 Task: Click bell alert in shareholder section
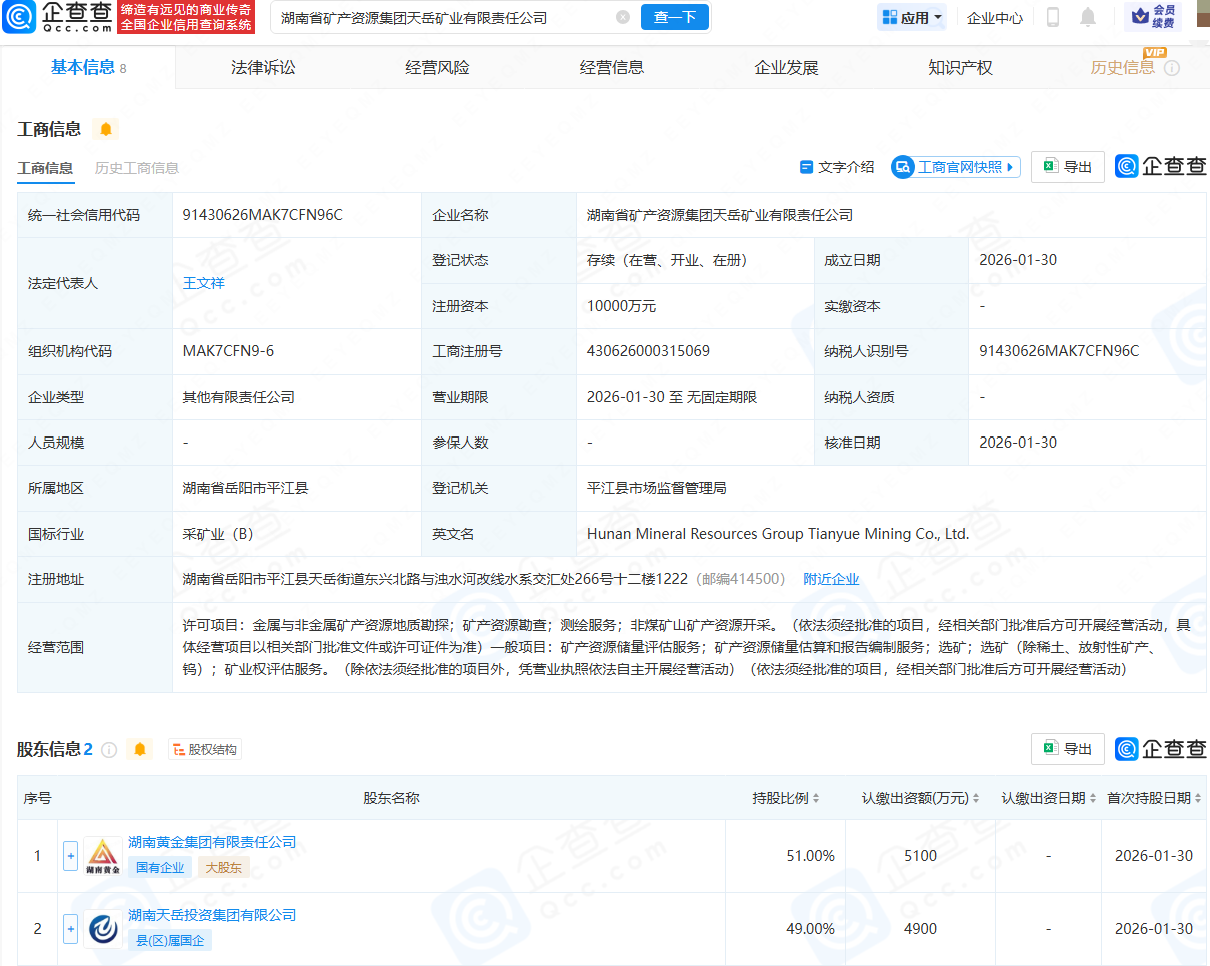(x=139, y=750)
